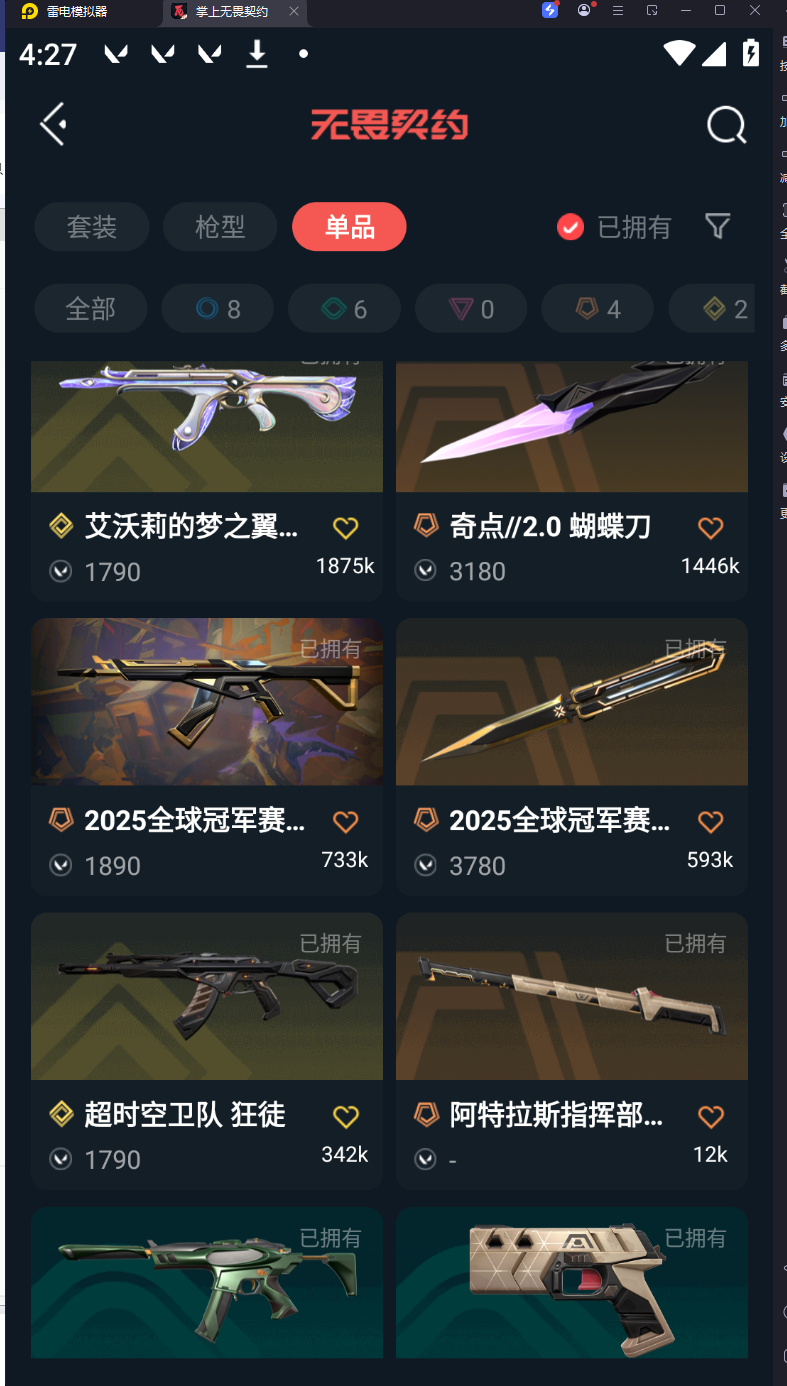Select orange pentagon tier filter 4
Image resolution: width=787 pixels, height=1386 pixels.
pyautogui.click(x=598, y=309)
